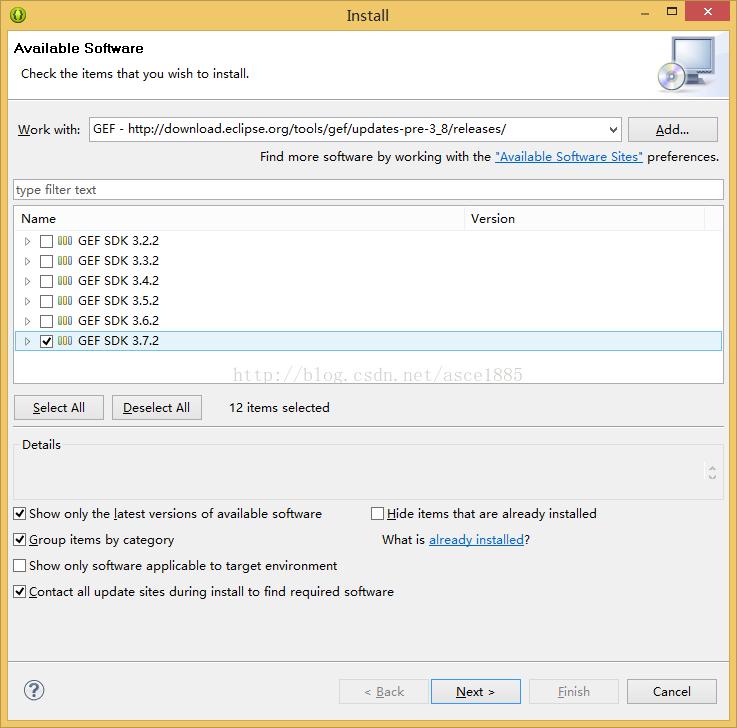This screenshot has height=728, width=737.
Task: Select the GEF SDK 3.2.2 row label
Action: point(118,241)
